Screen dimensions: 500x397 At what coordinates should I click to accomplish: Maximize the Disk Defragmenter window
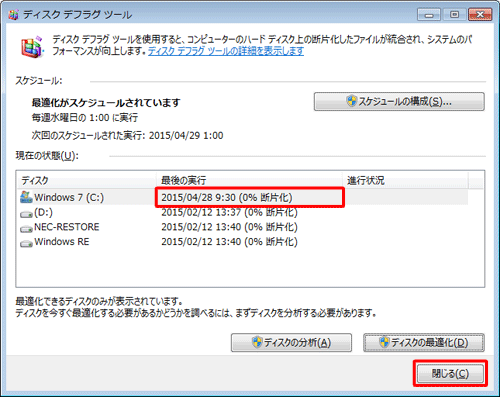(x=454, y=15)
